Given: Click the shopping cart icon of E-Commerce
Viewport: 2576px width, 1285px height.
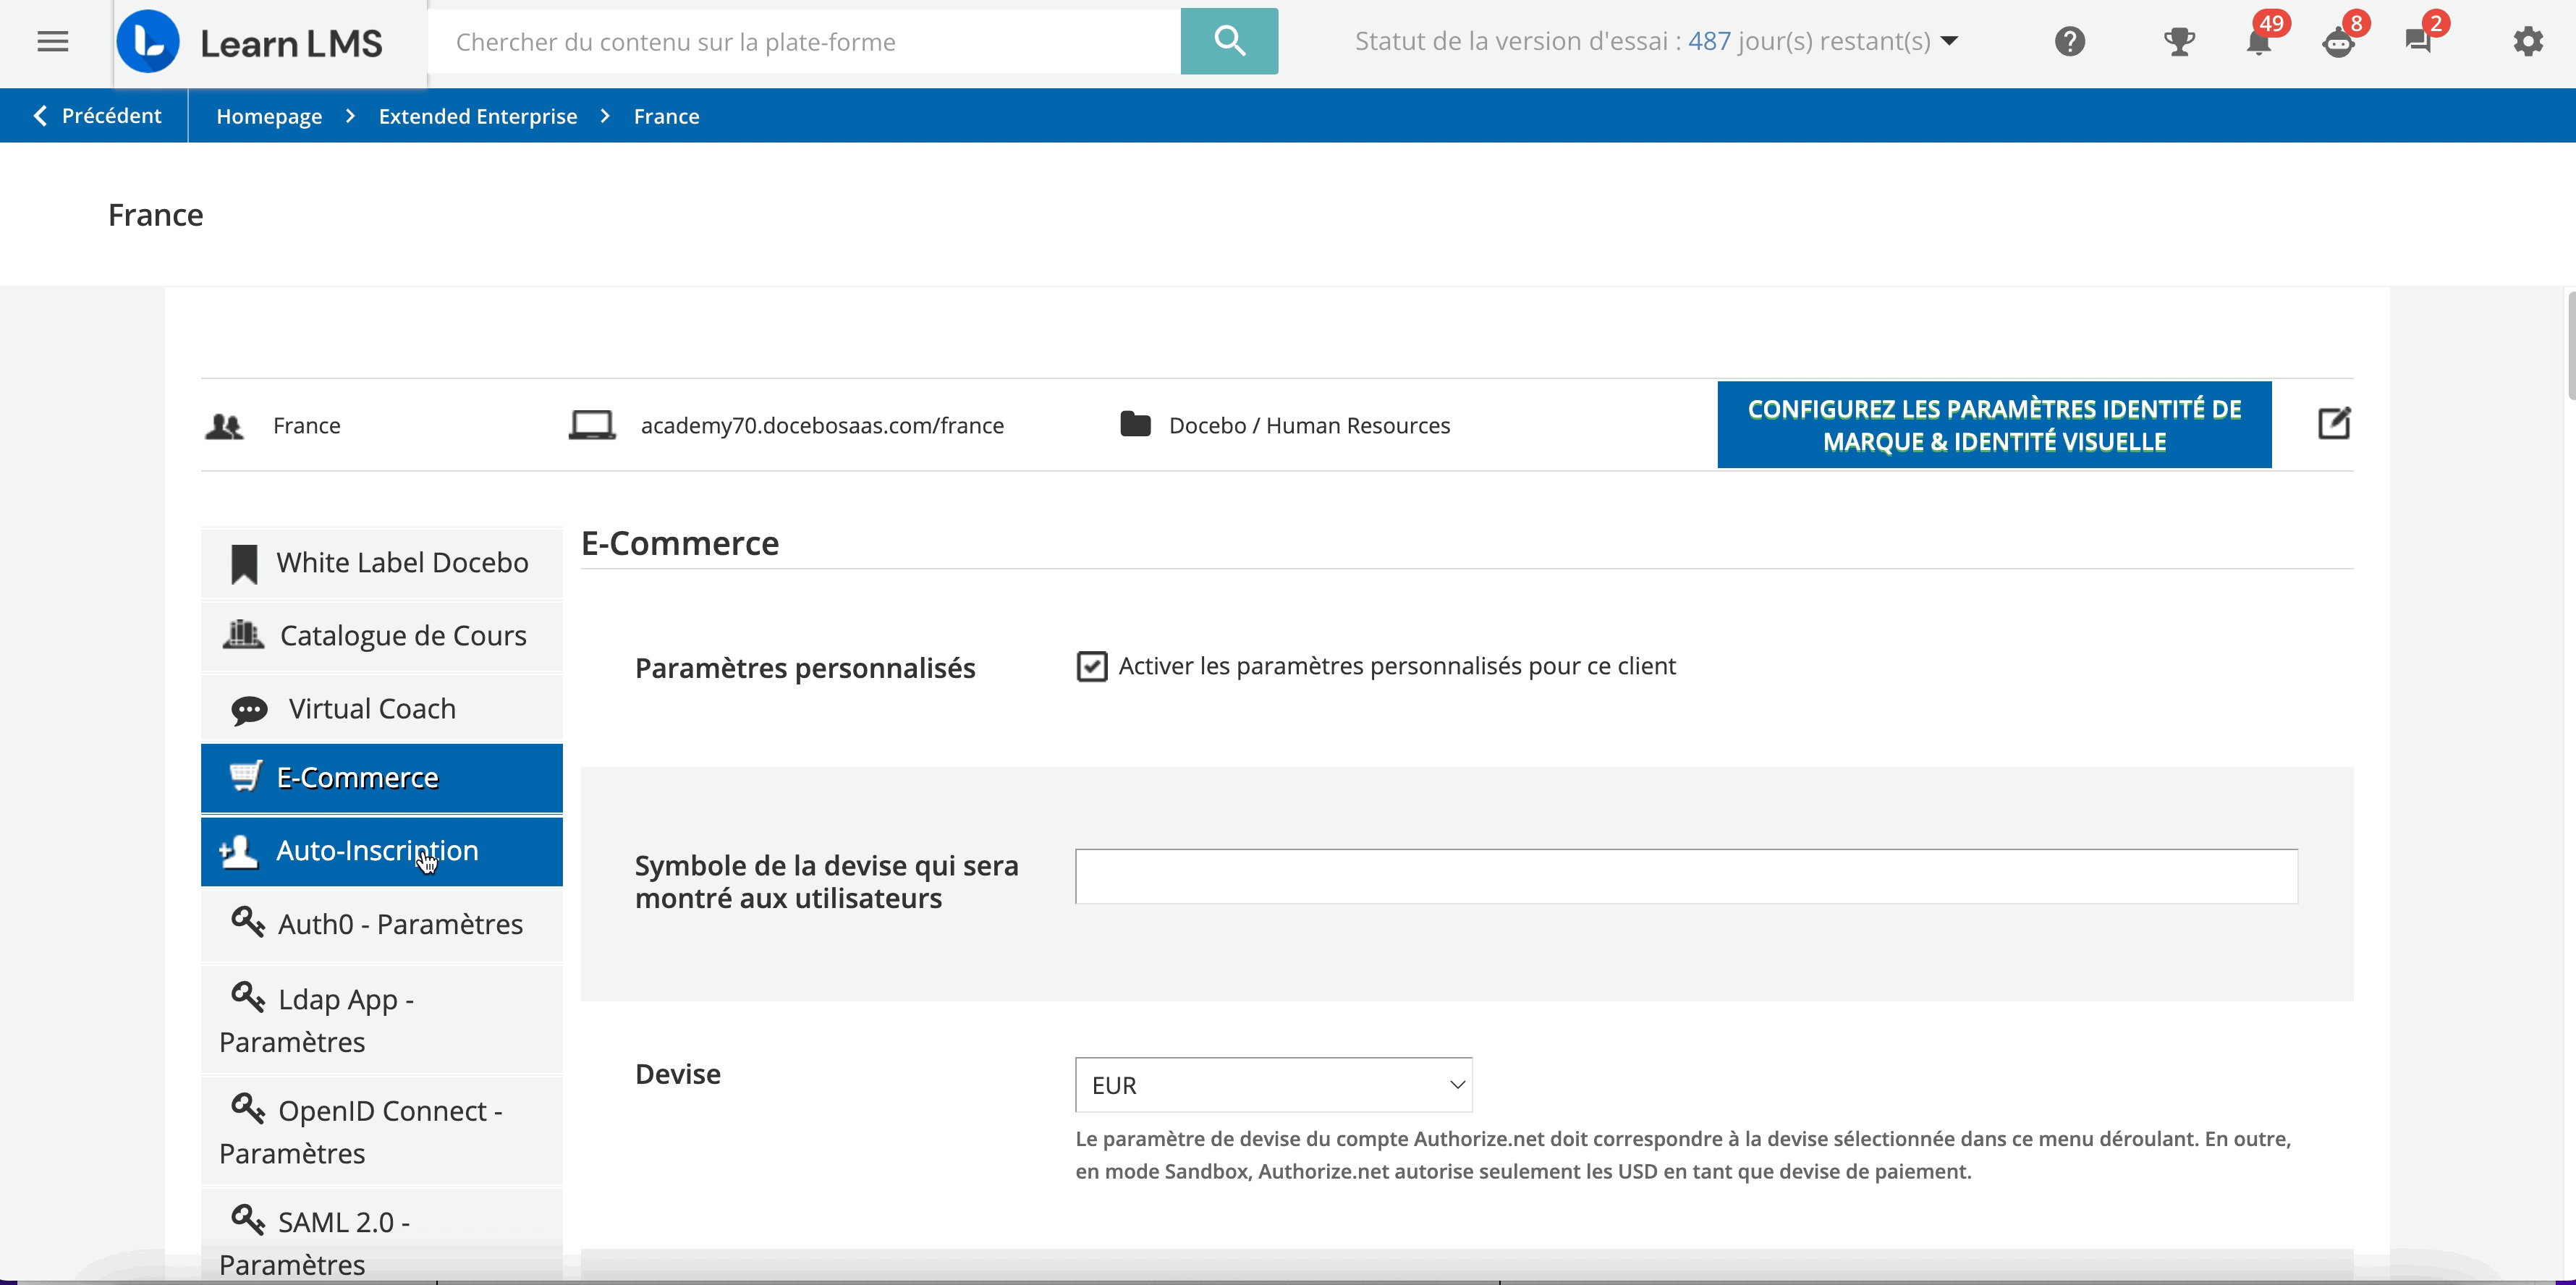Looking at the screenshot, I should coord(246,776).
